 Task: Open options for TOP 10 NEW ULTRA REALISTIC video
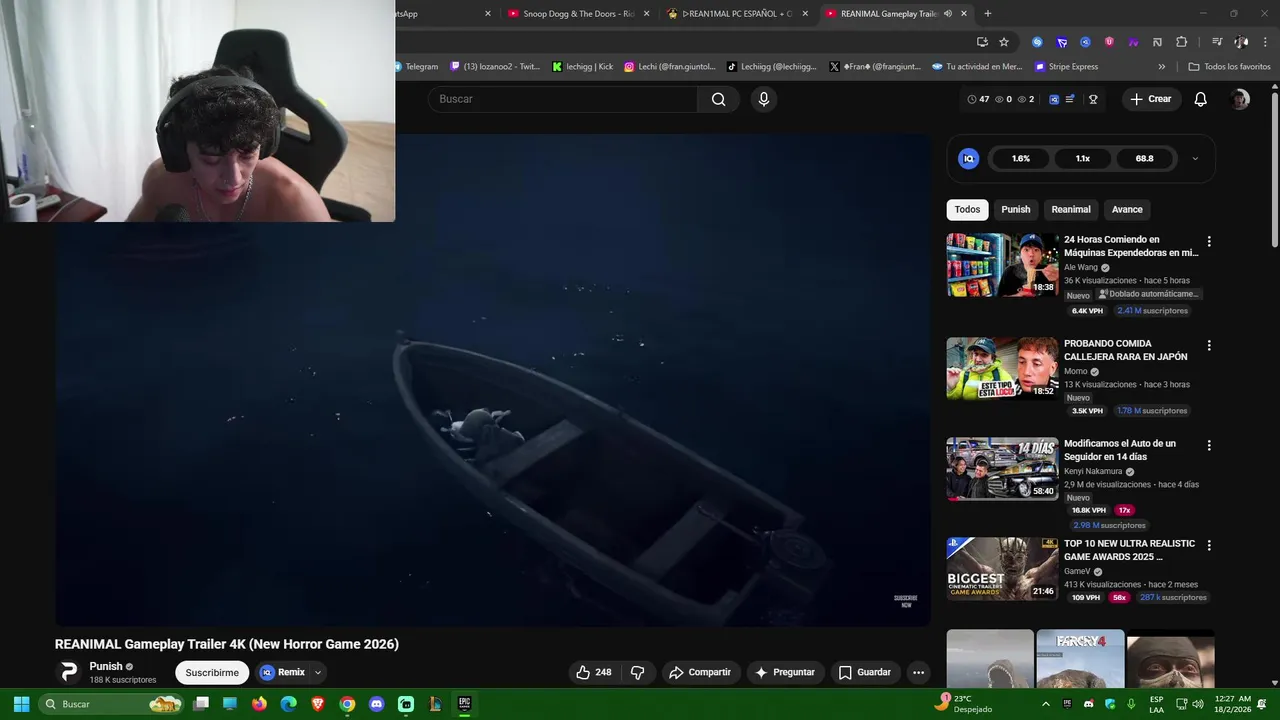[x=1209, y=545]
